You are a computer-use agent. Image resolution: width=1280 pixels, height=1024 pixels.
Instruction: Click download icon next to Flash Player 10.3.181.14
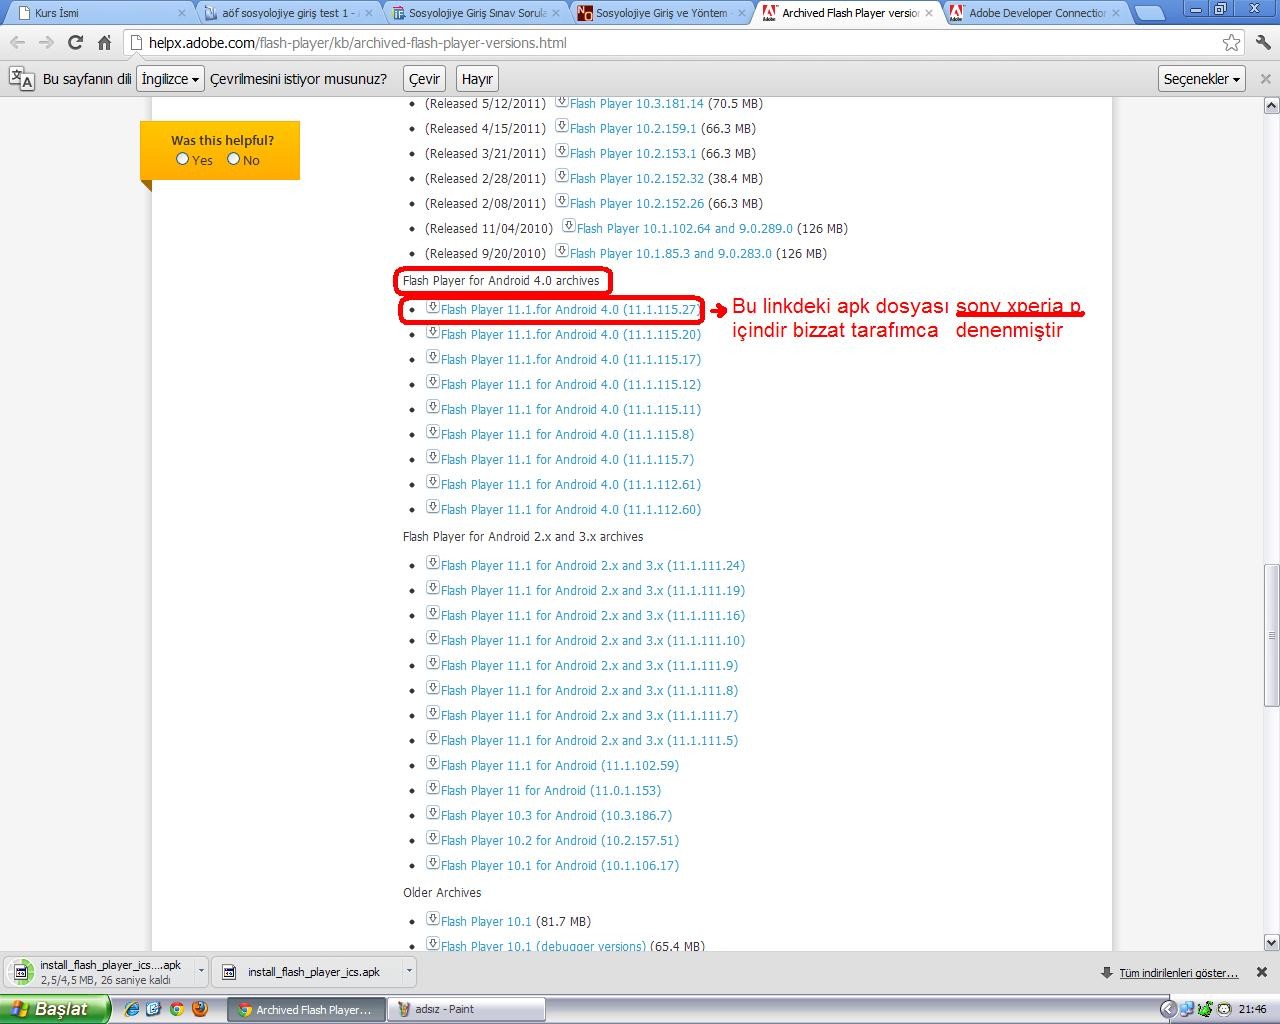pyautogui.click(x=562, y=102)
